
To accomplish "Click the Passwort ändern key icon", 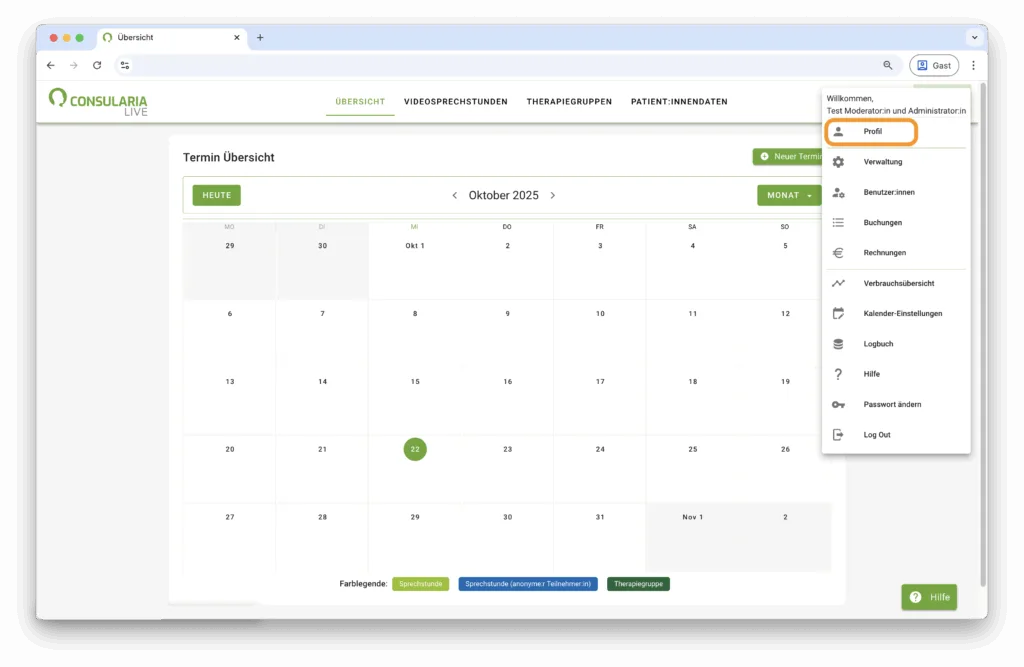I will coord(838,405).
